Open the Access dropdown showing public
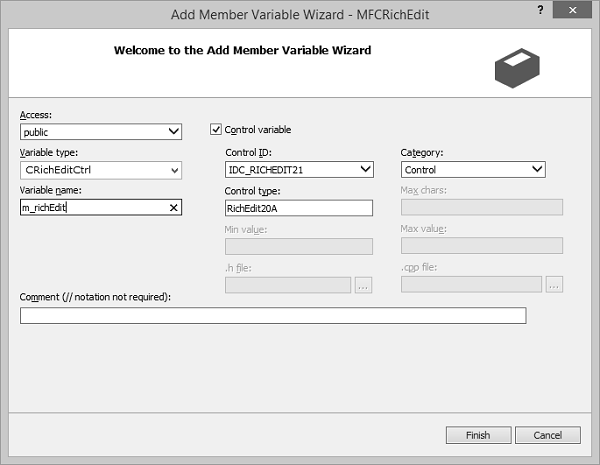Screen dimensions: 600x465 174,131
